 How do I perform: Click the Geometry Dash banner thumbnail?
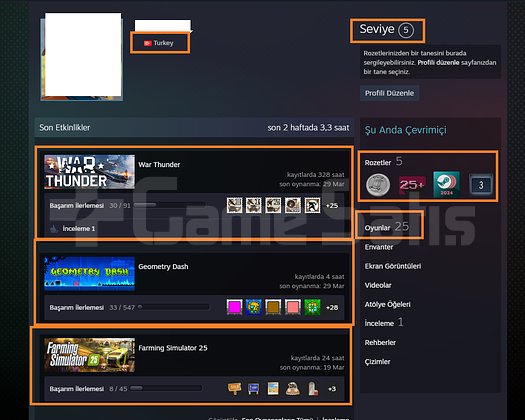click(89, 274)
